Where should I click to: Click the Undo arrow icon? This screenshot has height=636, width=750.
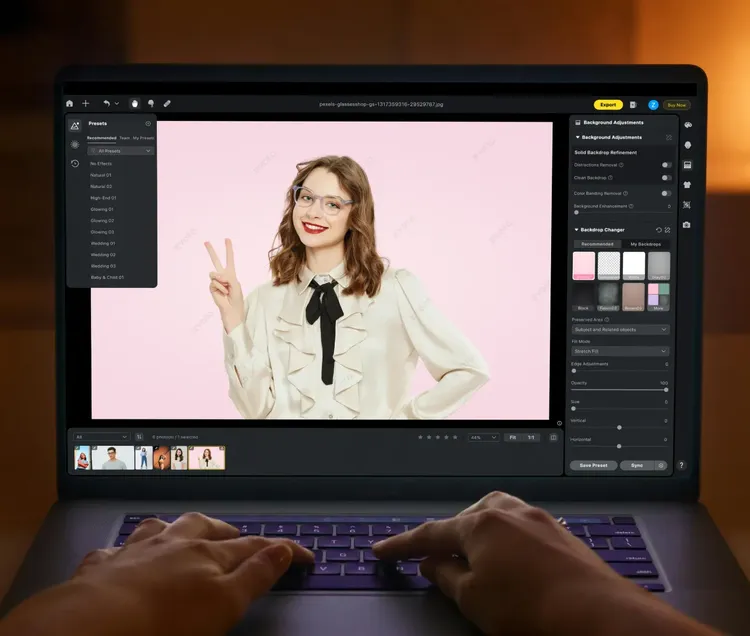pyautogui.click(x=106, y=103)
